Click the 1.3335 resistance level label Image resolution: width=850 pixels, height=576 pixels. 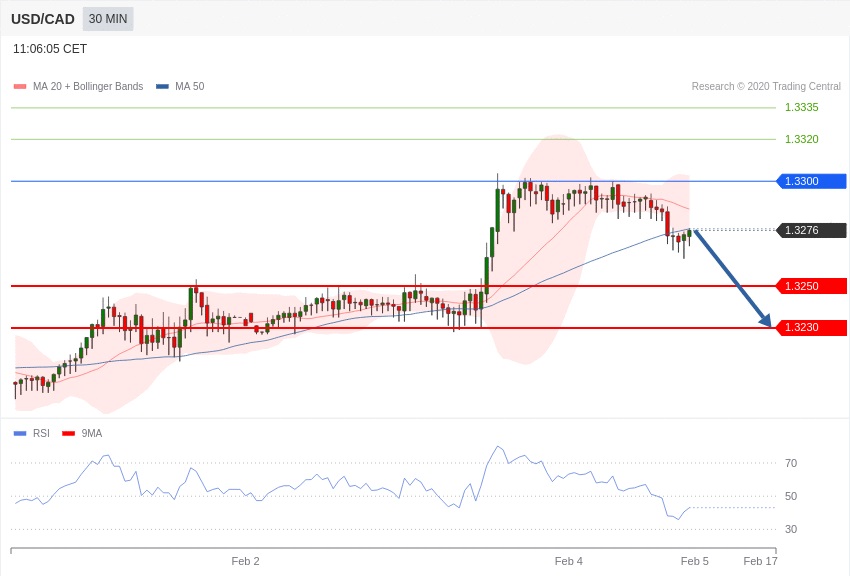pos(801,107)
